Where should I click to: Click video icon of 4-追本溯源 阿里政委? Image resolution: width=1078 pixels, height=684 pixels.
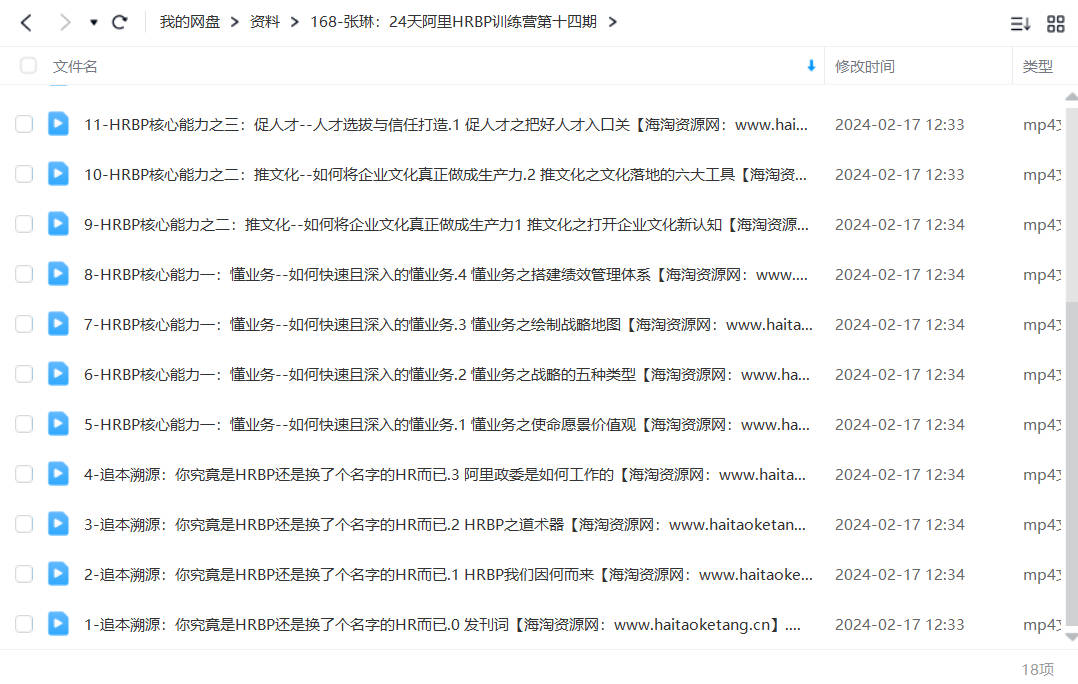pyautogui.click(x=58, y=474)
